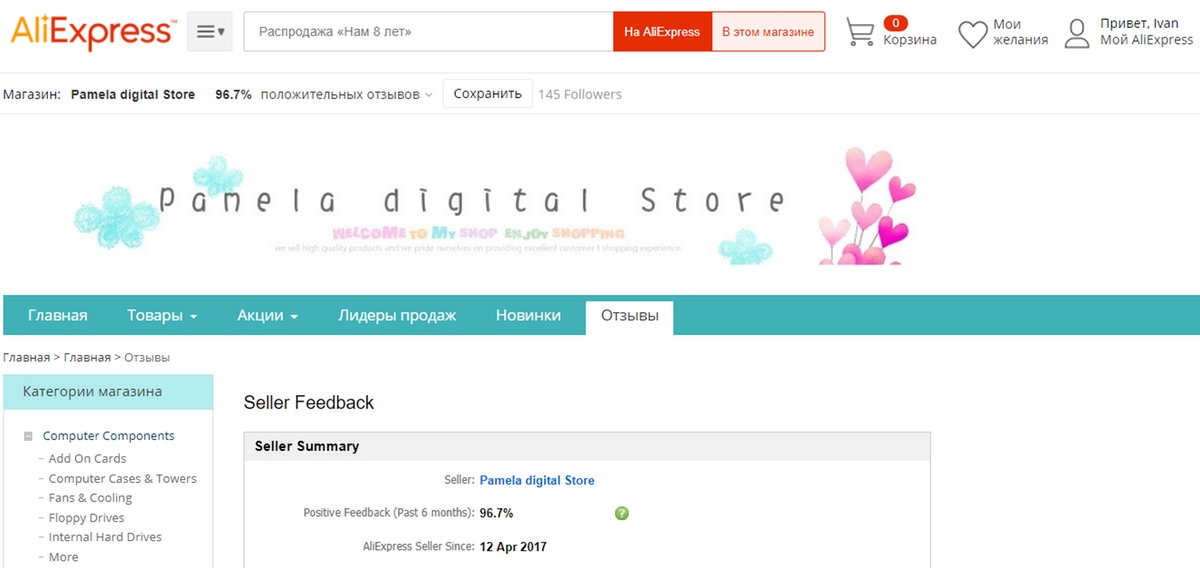Click the 12 Apr 2017 seller date
This screenshot has height=568, width=1200.
tap(513, 547)
